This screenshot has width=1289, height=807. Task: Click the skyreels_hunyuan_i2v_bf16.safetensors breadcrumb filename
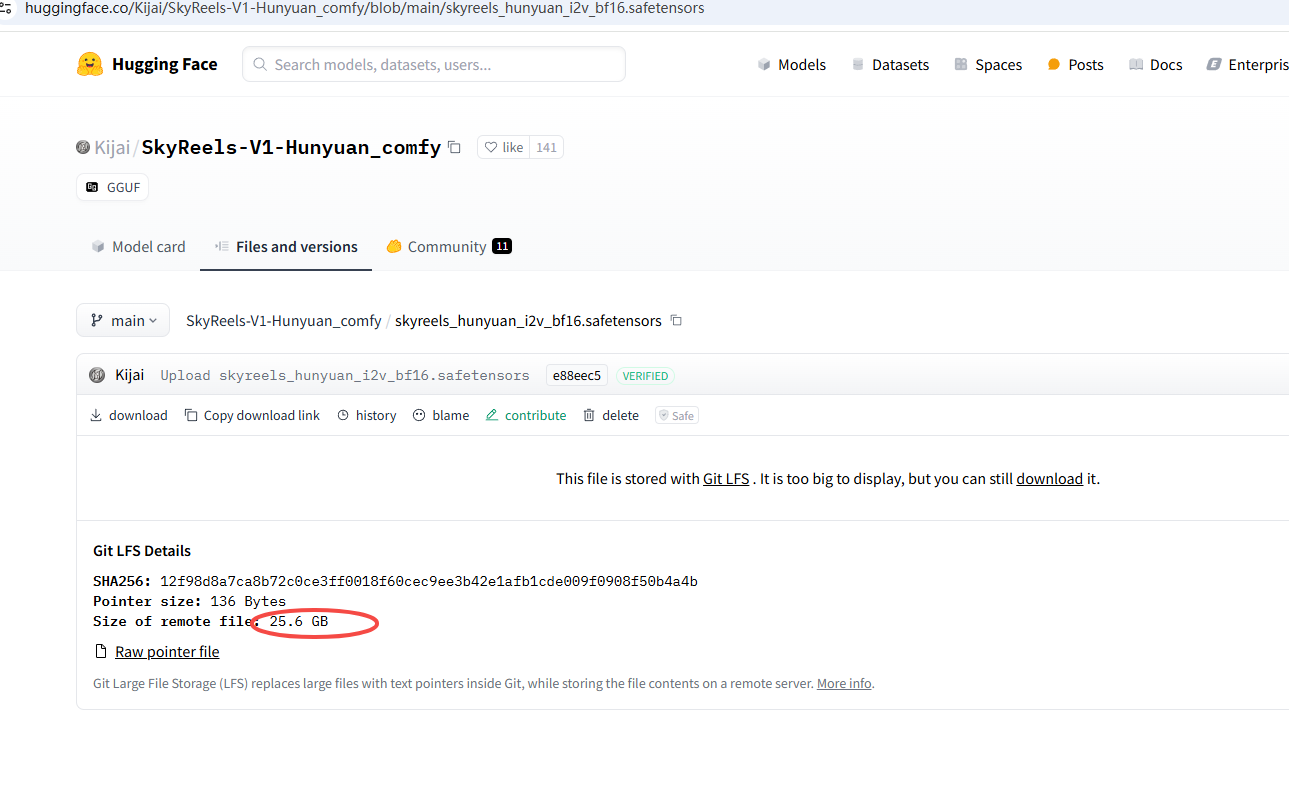pos(528,321)
